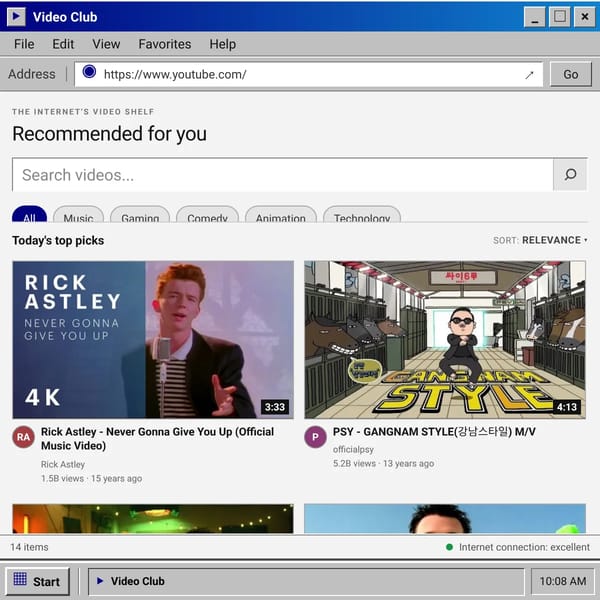Click the 14 items status text
The width and height of the screenshot is (600, 600).
[x=29, y=547]
